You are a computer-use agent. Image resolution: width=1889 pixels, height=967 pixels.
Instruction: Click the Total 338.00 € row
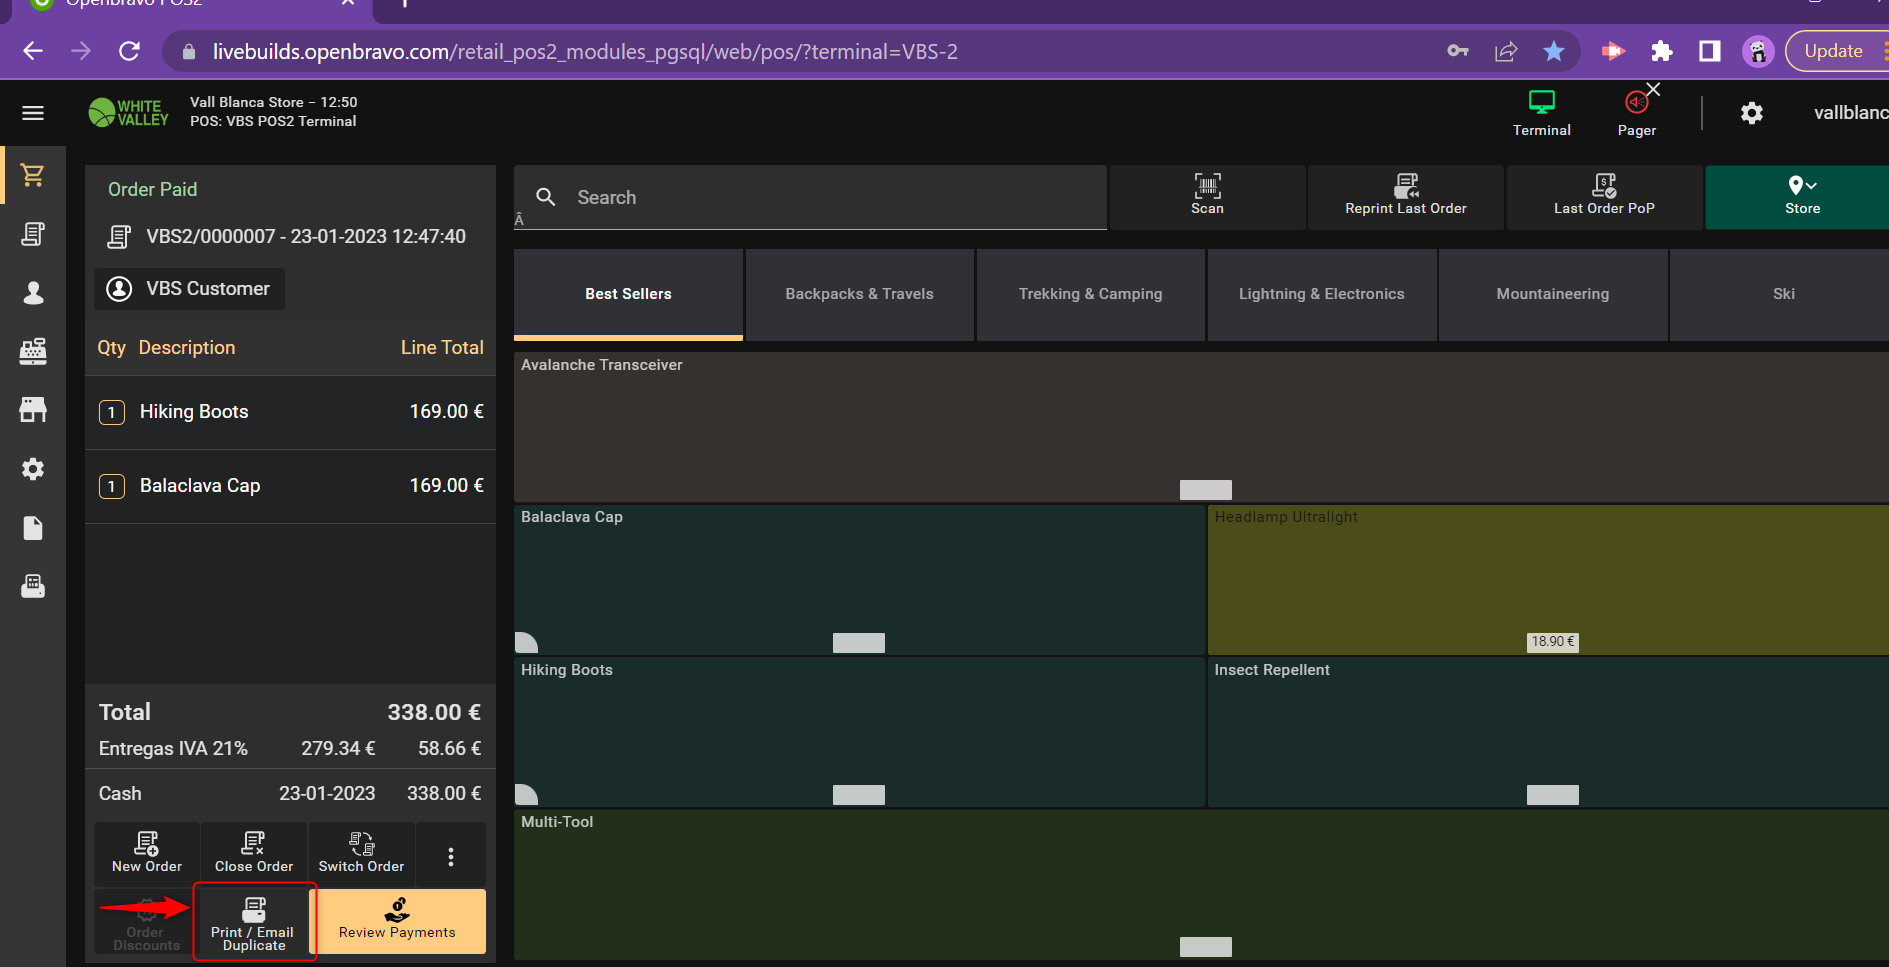[x=290, y=712]
